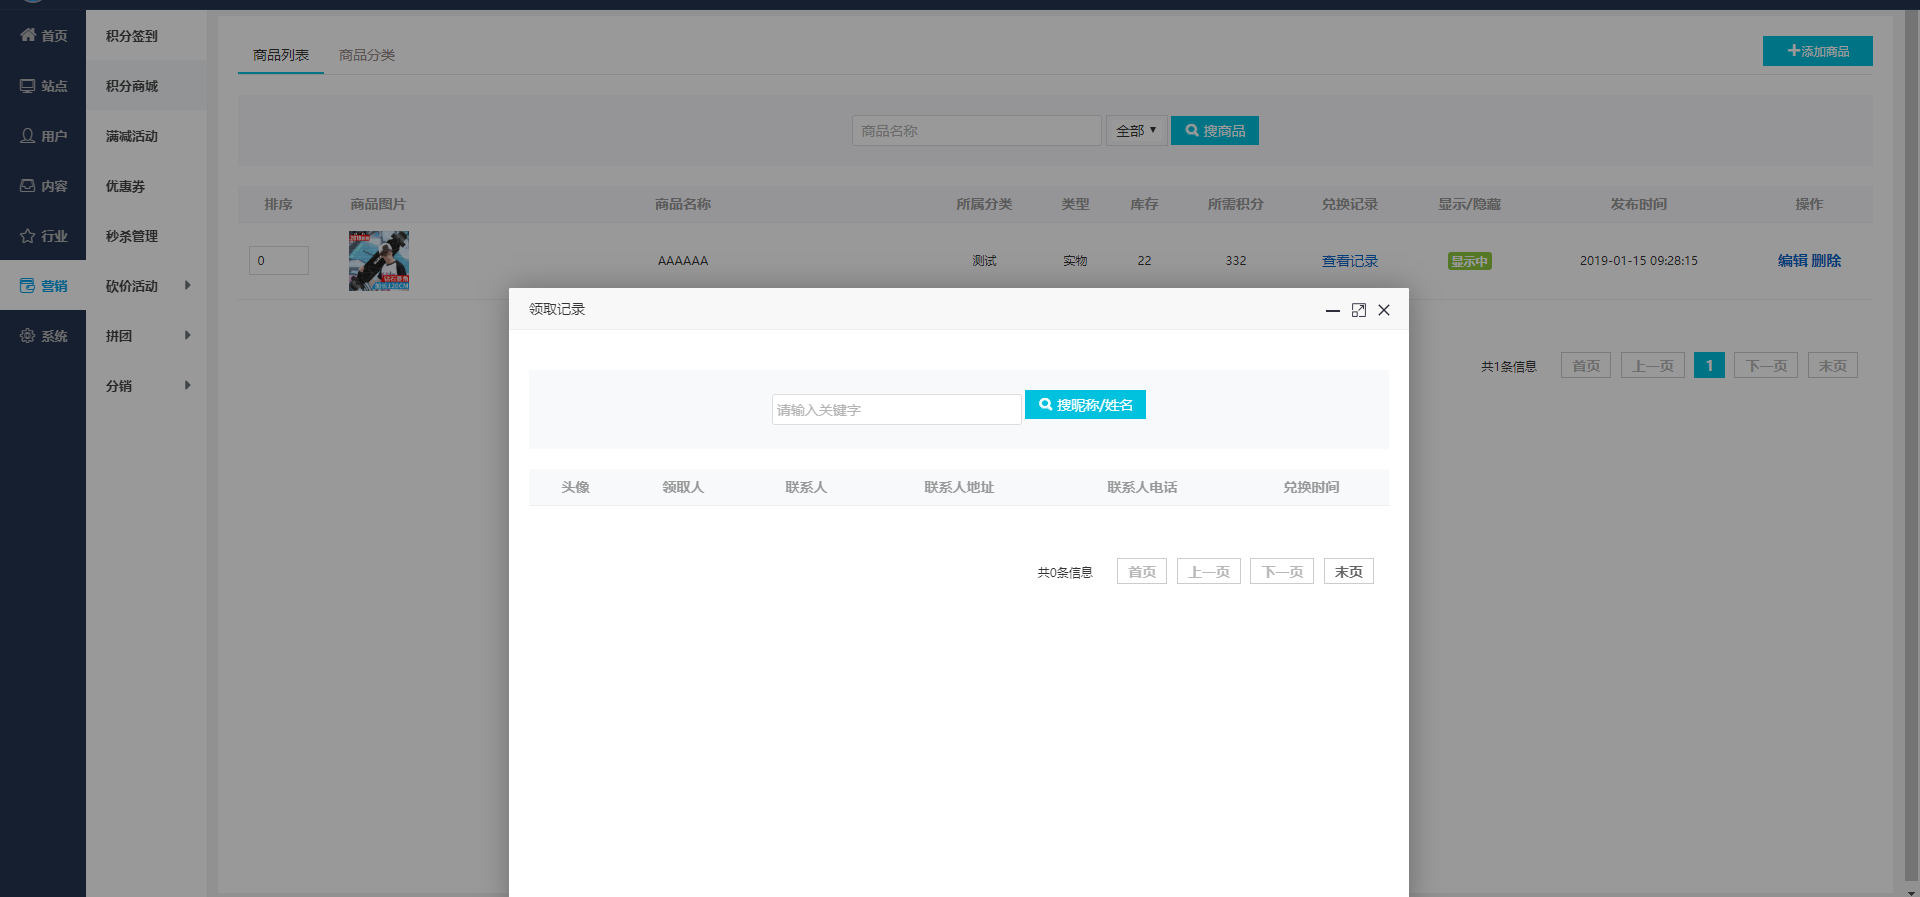Click the AAAAAA product thumbnail
Viewport: 1920px width, 897px height.
tap(379, 261)
